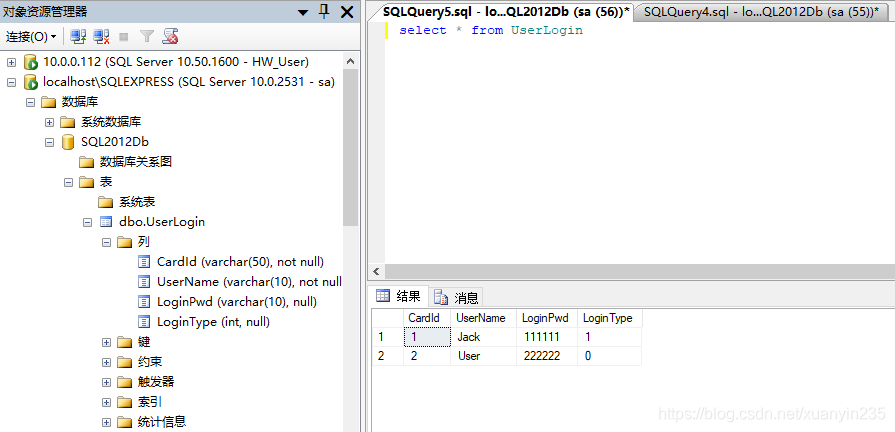Select the 系统表 folder icon
Viewport: 895px width, 432px height.
[106, 202]
